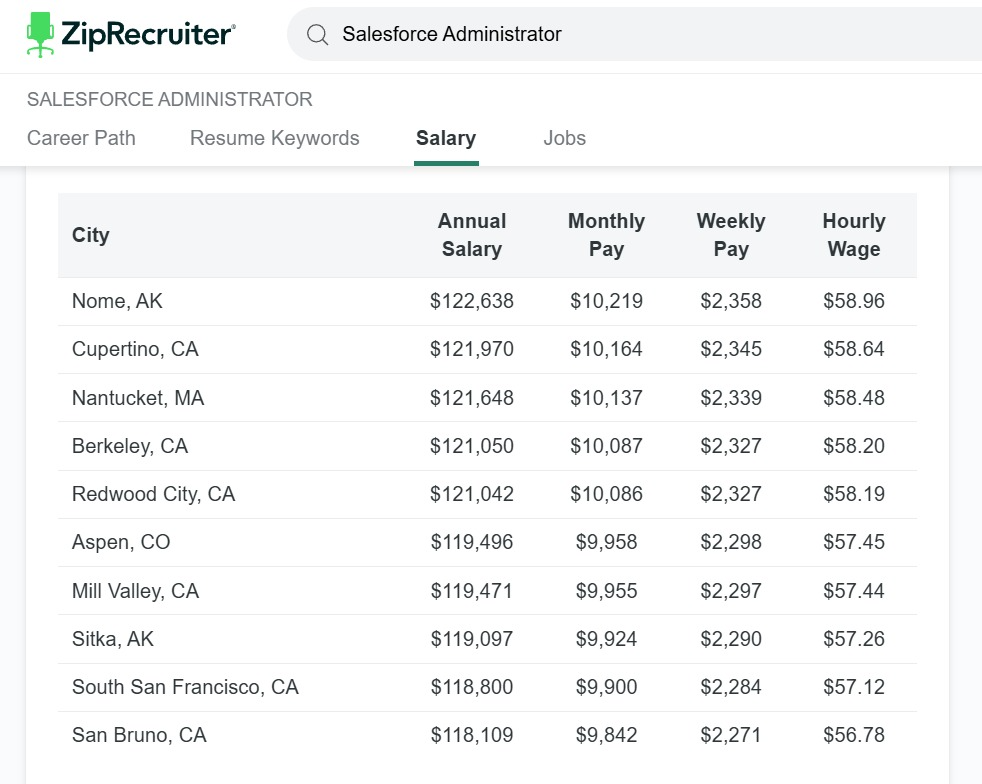Click weekly pay $2,271

pyautogui.click(x=731, y=735)
